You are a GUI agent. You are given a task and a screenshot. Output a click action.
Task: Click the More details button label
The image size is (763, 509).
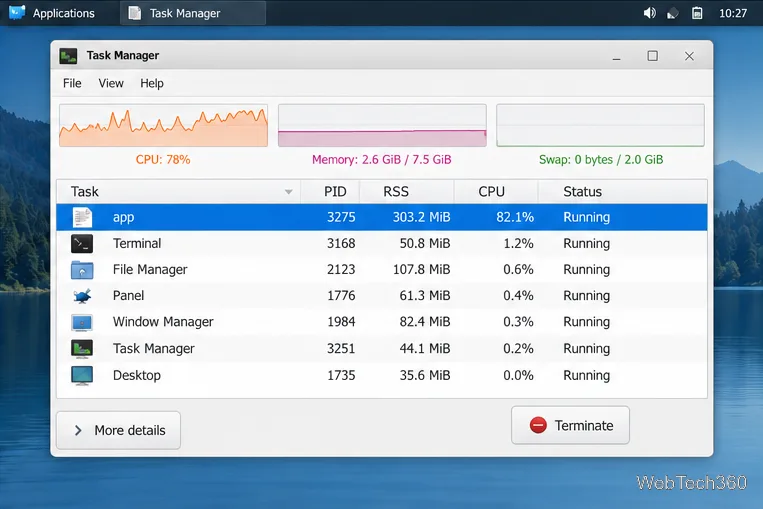[x=130, y=430]
